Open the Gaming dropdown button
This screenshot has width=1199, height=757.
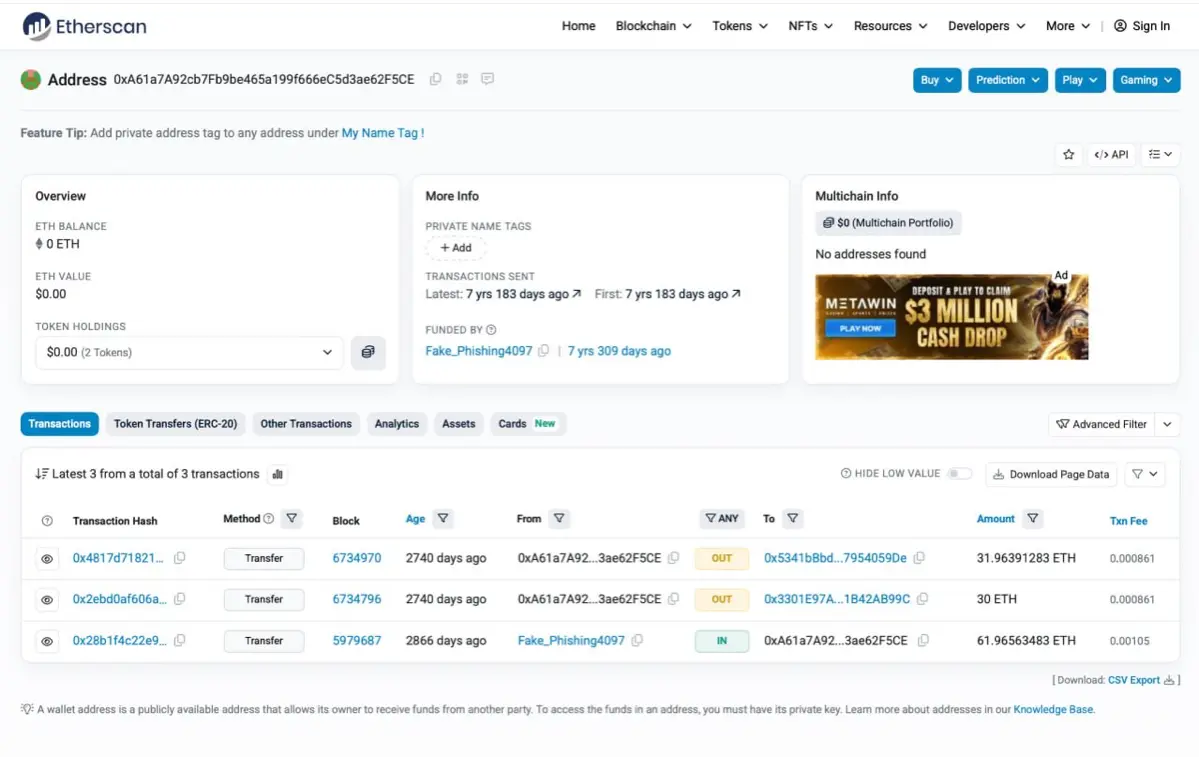(x=1146, y=80)
